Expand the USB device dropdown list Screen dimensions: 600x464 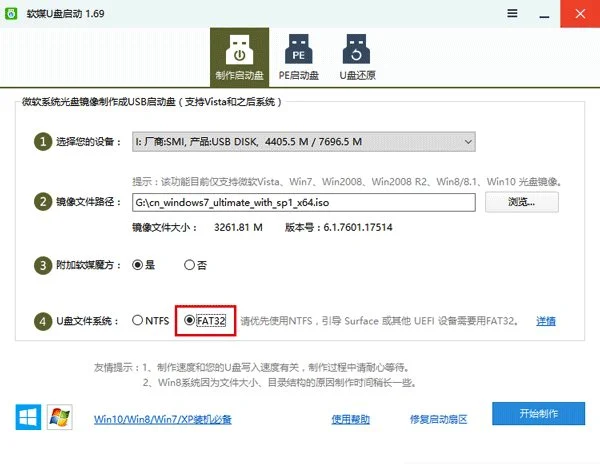click(304, 142)
